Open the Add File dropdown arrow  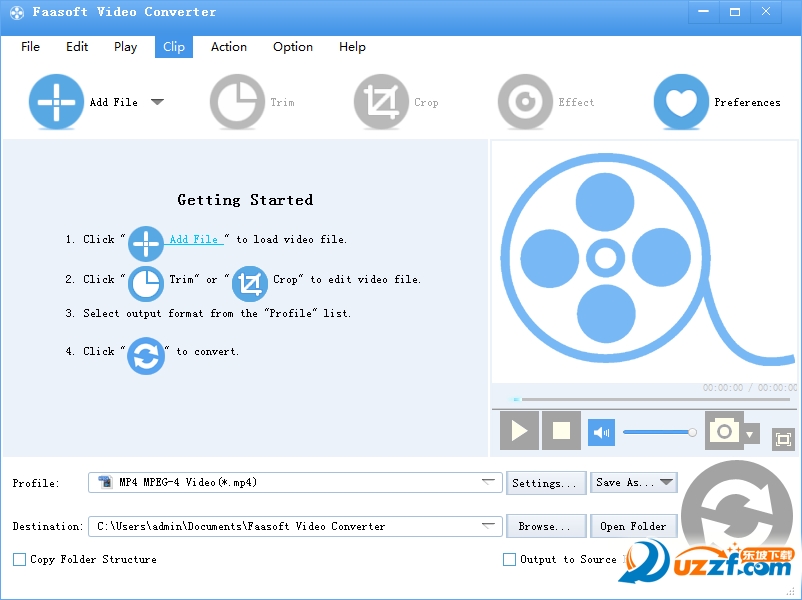[158, 102]
